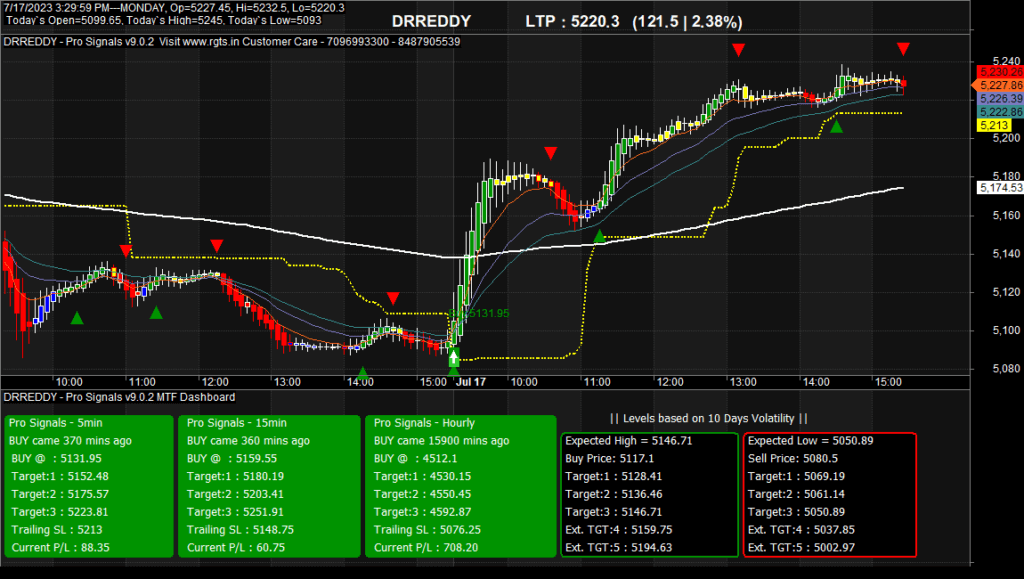Image resolution: width=1024 pixels, height=579 pixels.
Task: Click Target:3 : 5223.81
Action: pyautogui.click(x=59, y=512)
